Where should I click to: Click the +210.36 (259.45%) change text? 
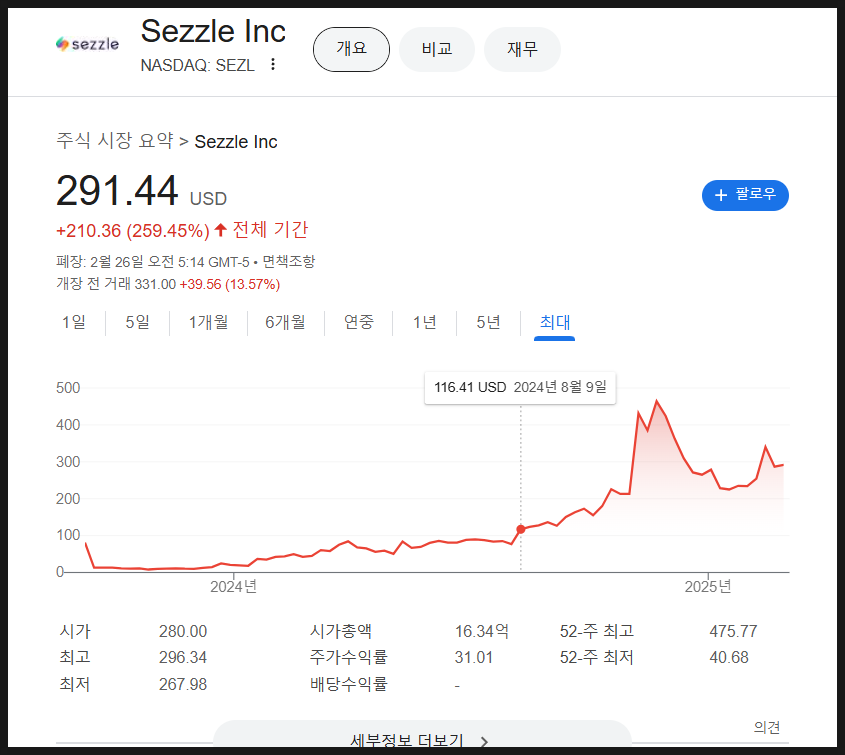click(133, 231)
